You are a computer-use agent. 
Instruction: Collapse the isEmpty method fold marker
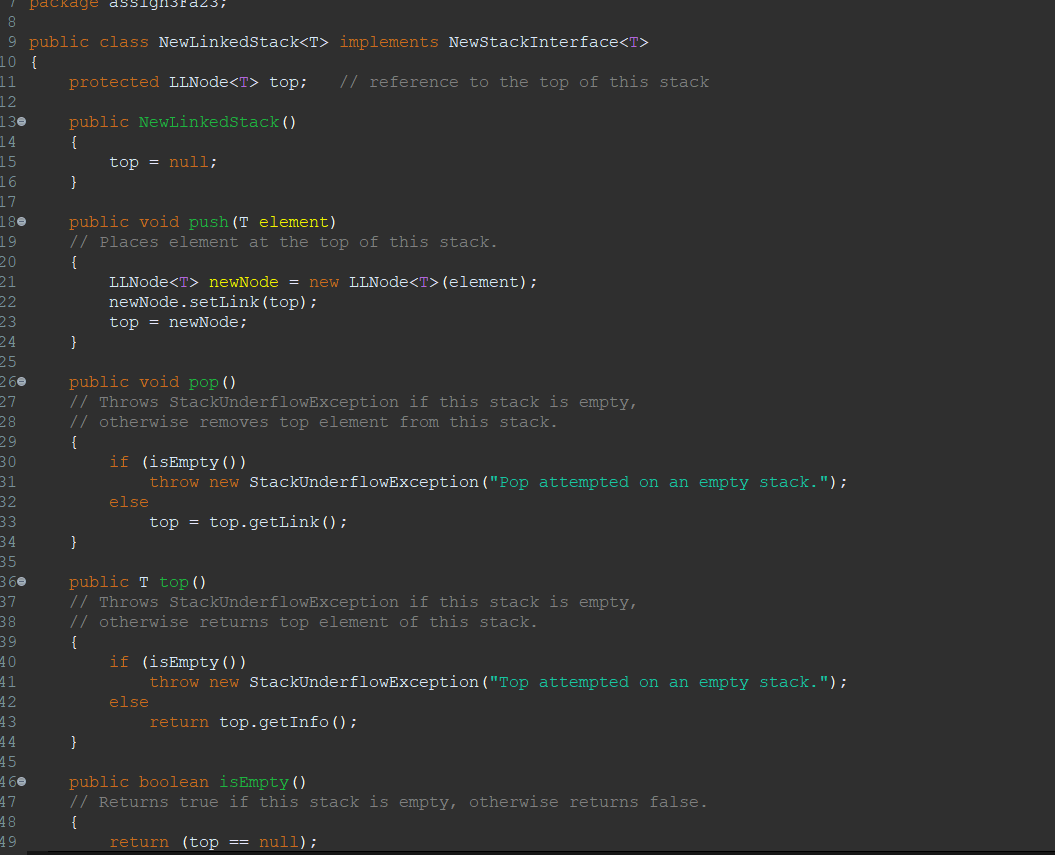tap(20, 781)
